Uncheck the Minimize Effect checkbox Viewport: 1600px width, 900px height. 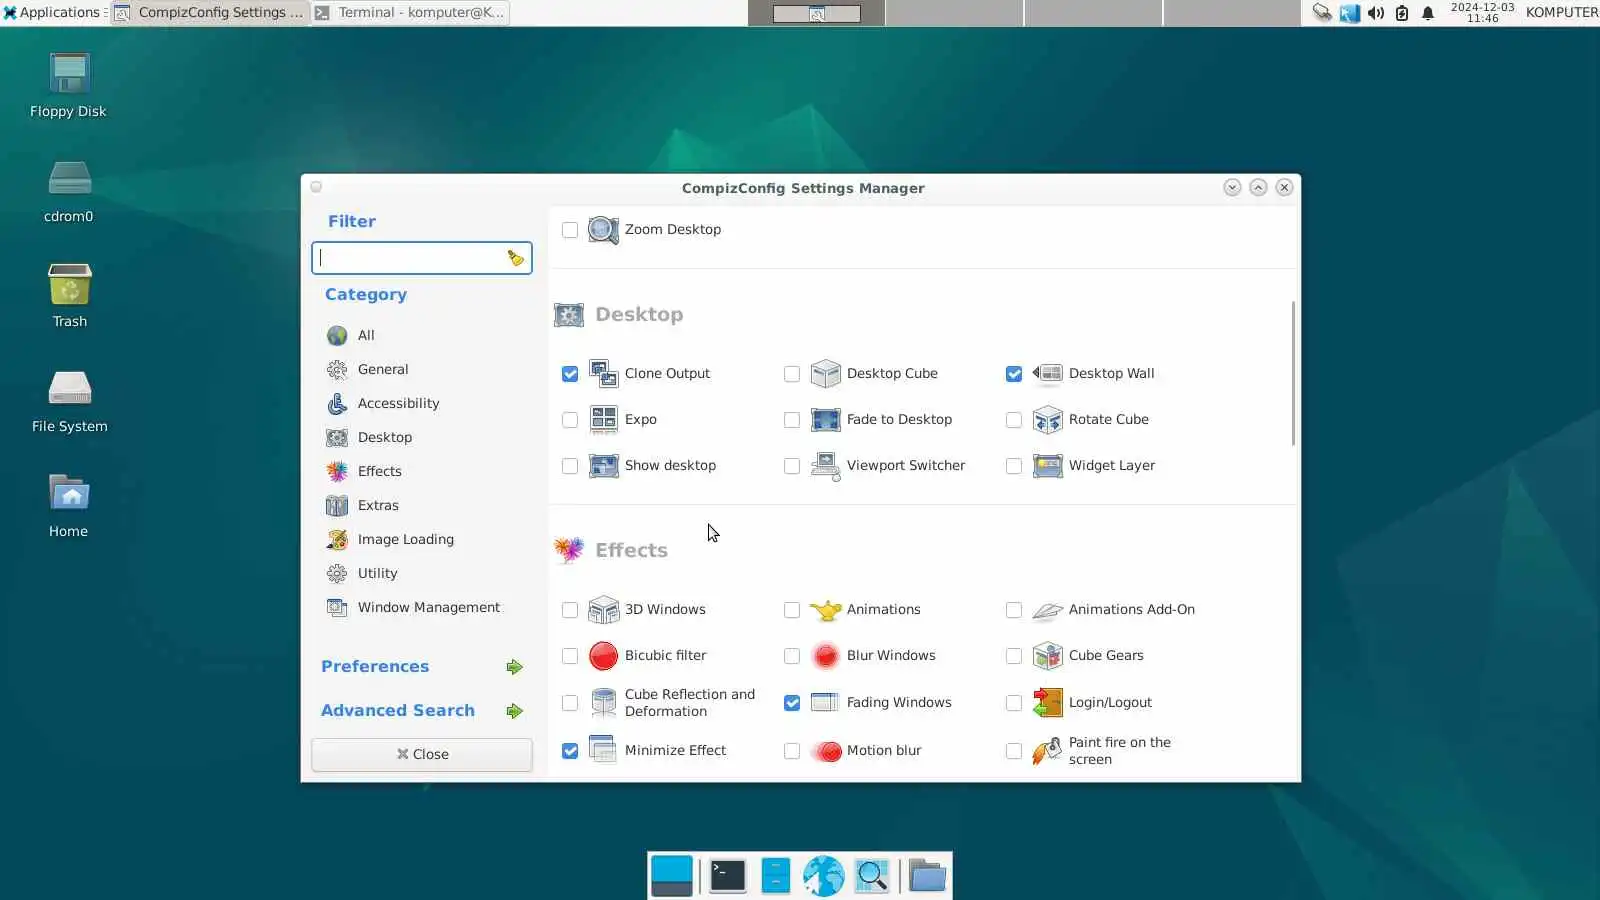click(x=570, y=751)
